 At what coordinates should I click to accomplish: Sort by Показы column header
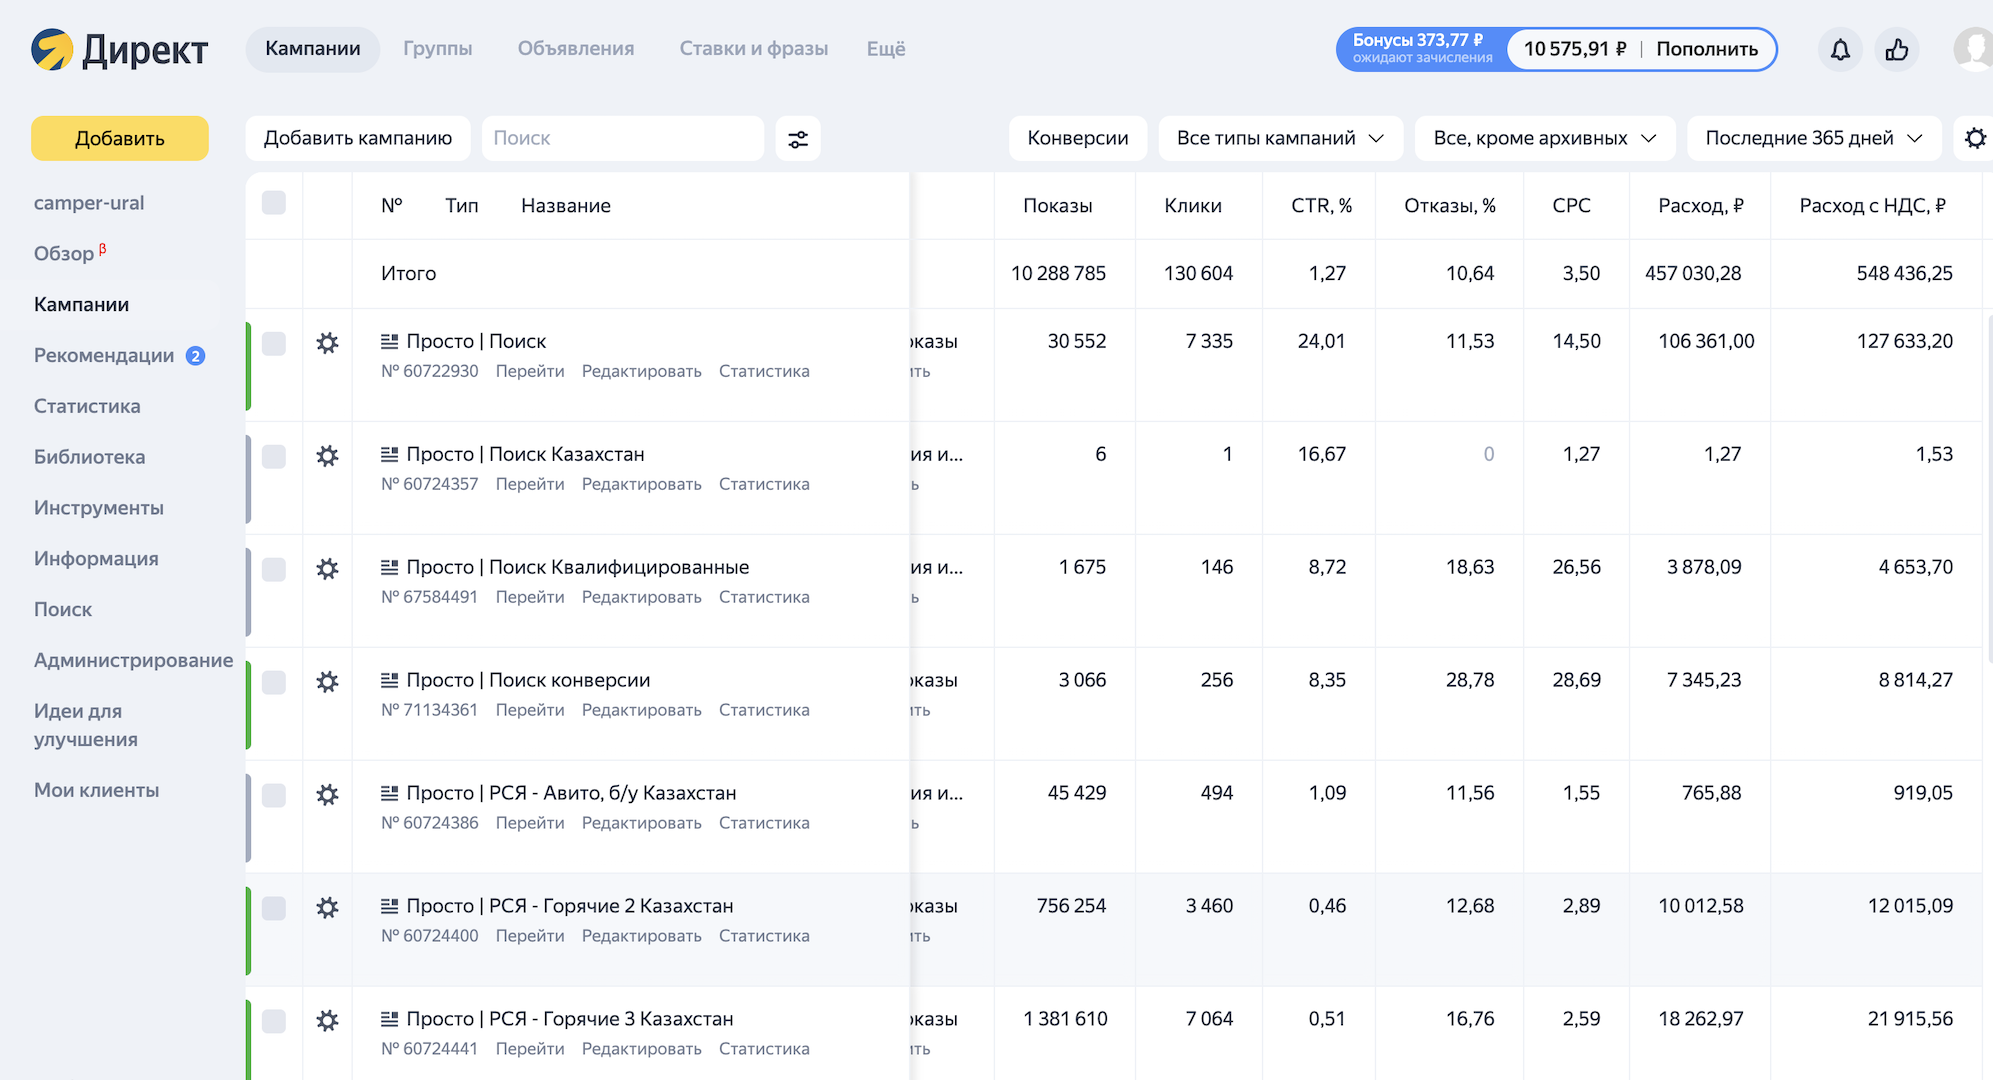[x=1058, y=206]
